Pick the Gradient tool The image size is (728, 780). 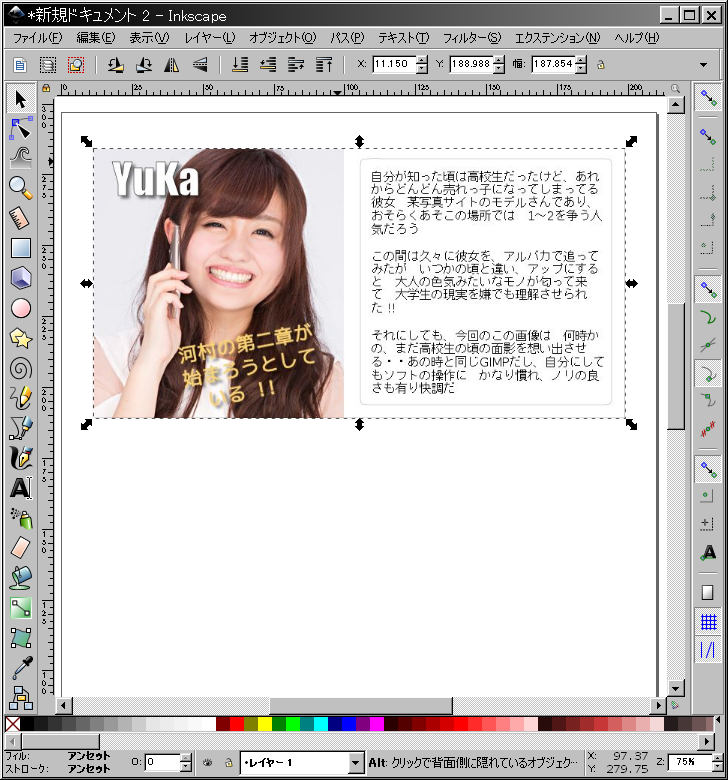tap(21, 608)
